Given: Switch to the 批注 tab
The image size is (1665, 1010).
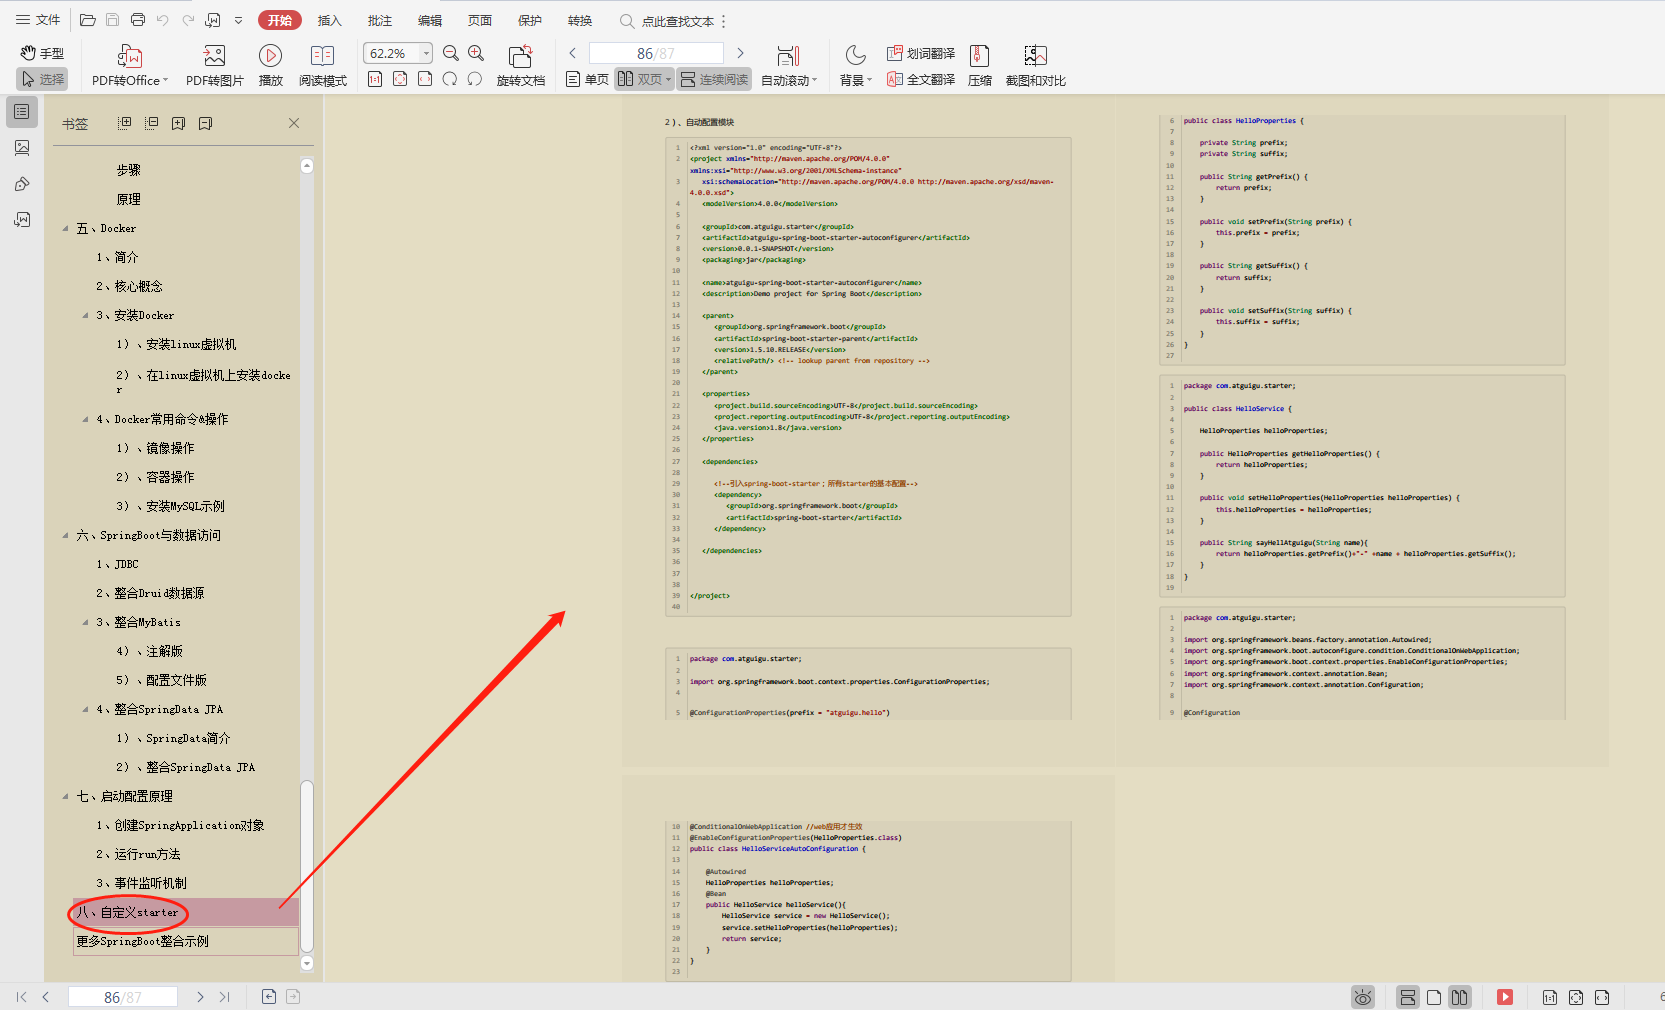Looking at the screenshot, I should click(379, 20).
